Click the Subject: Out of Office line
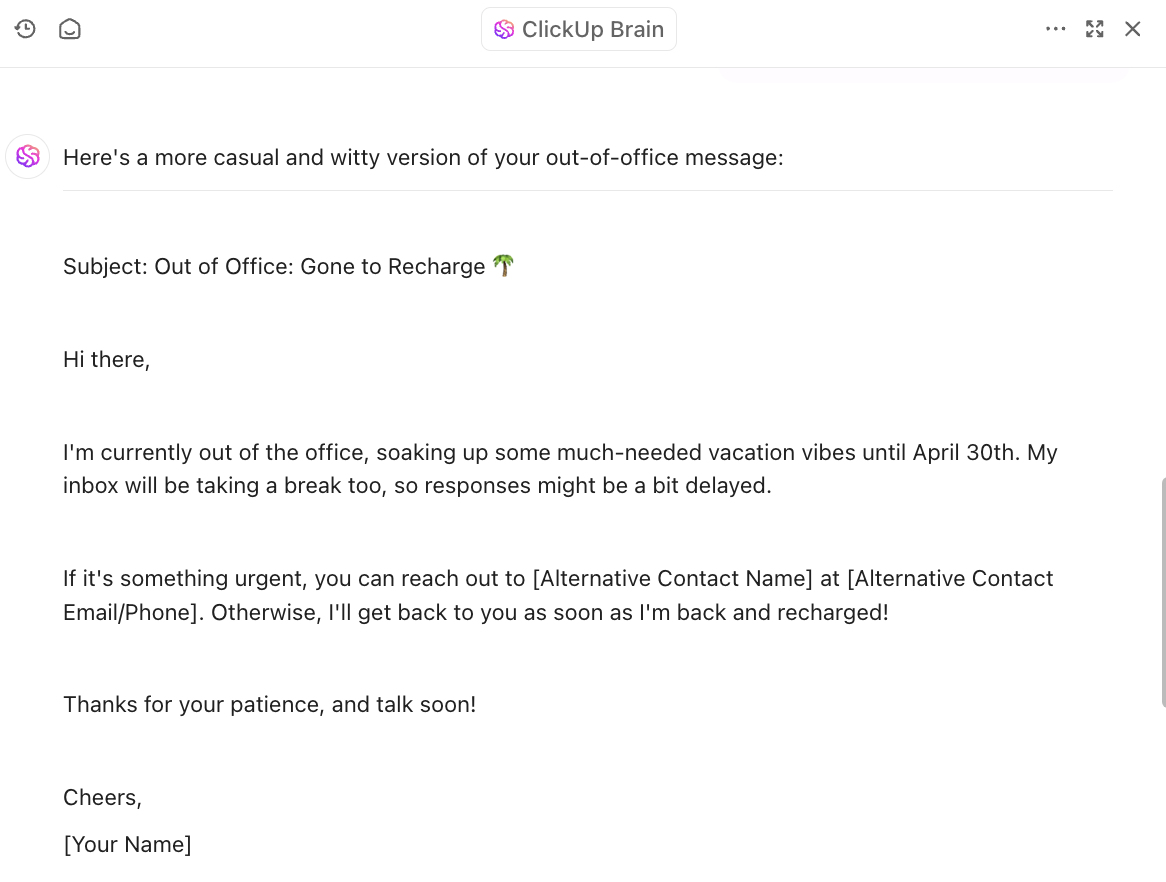 click(x=274, y=266)
